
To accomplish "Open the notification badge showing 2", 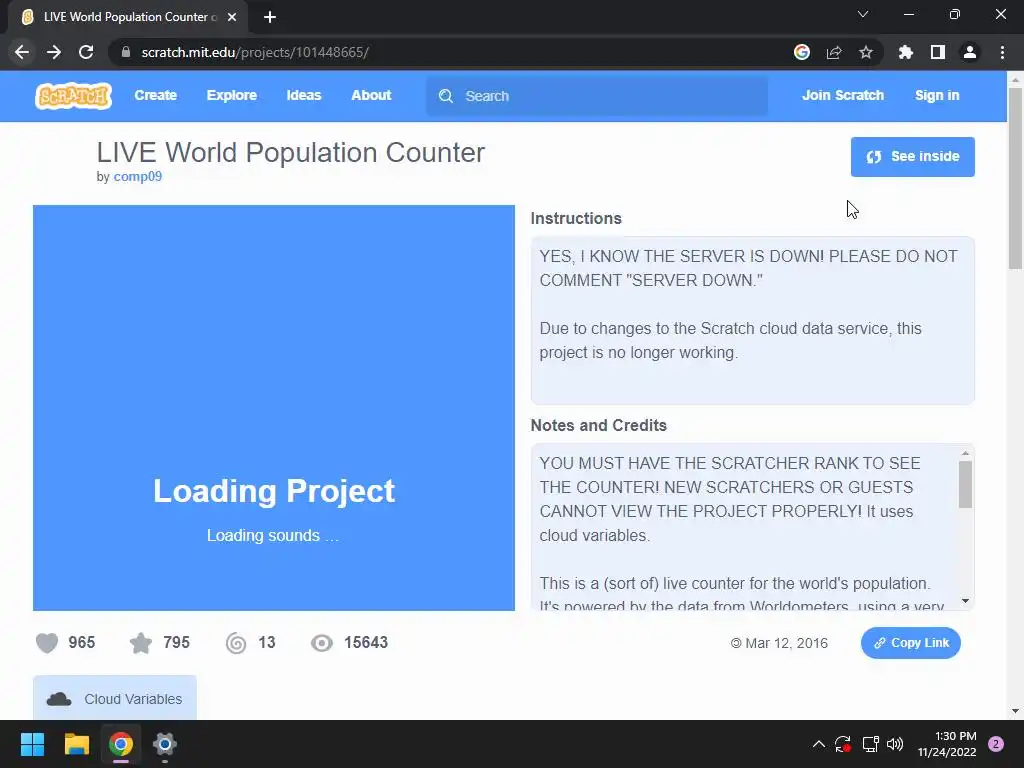I will [x=996, y=744].
